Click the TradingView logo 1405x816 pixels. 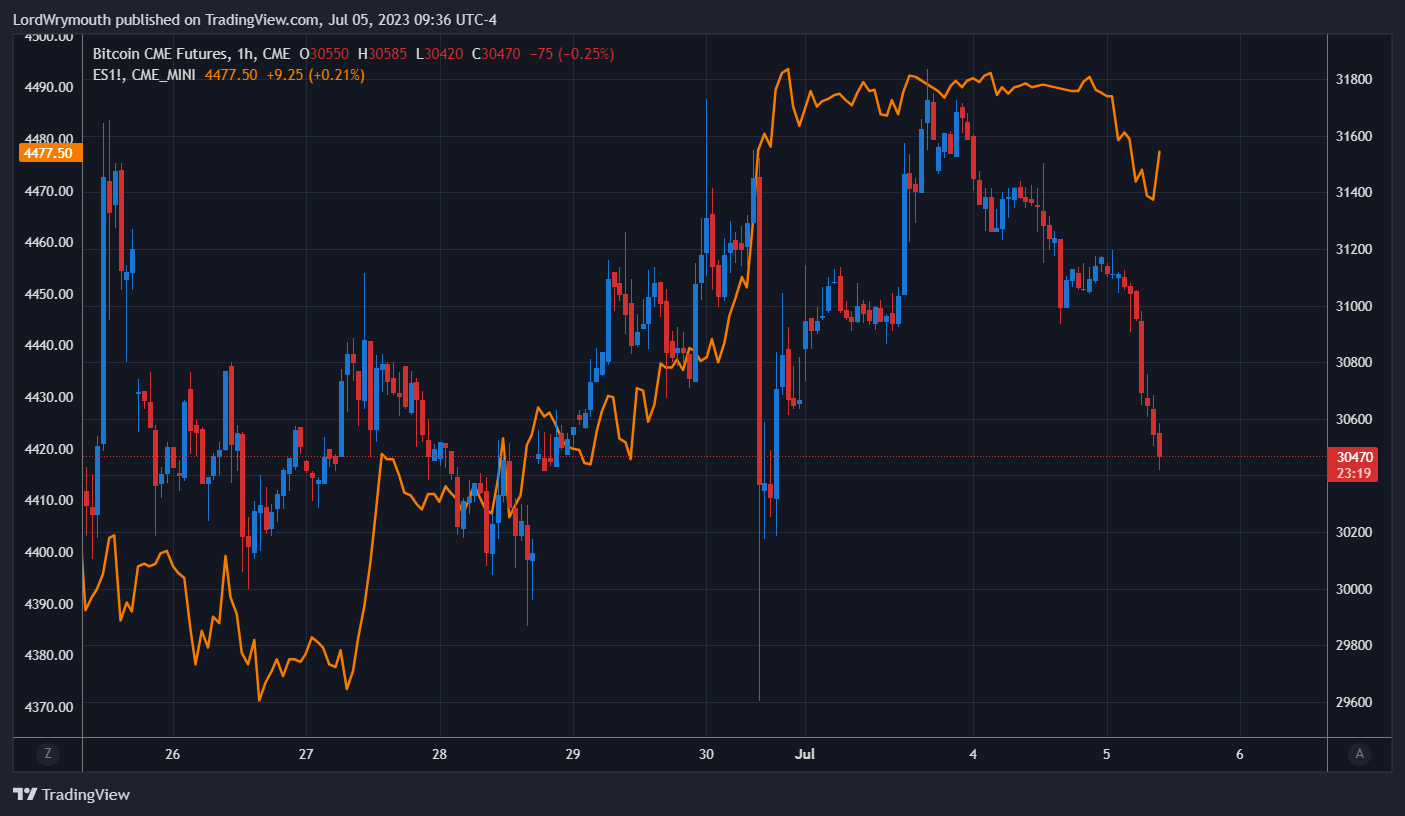(71, 795)
